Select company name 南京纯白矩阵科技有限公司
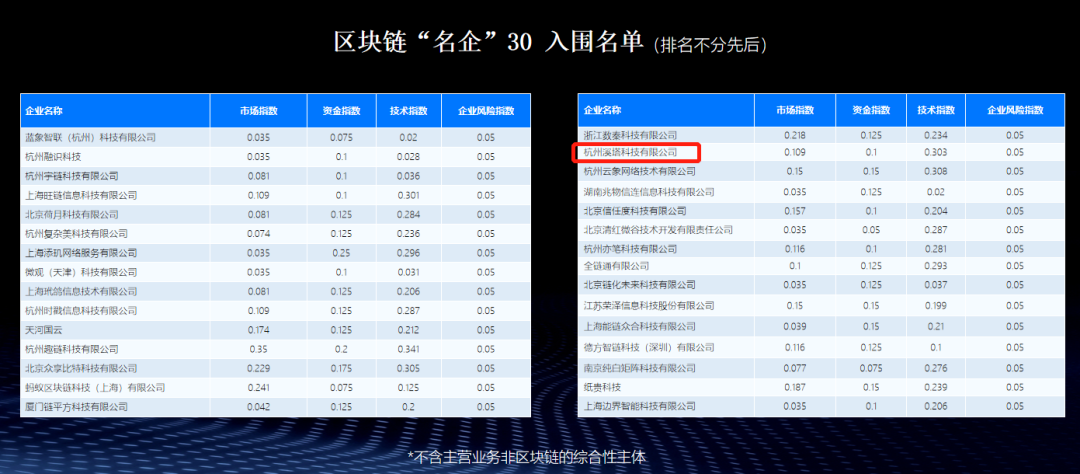Image resolution: width=1080 pixels, height=474 pixels. tap(640, 368)
